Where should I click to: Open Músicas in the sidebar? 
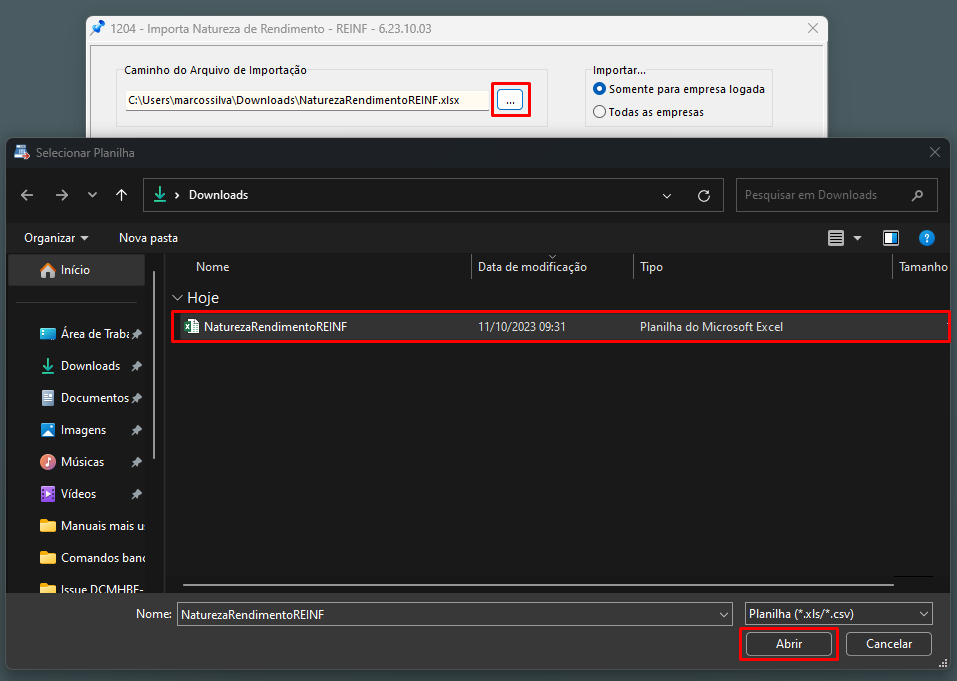tap(90, 462)
